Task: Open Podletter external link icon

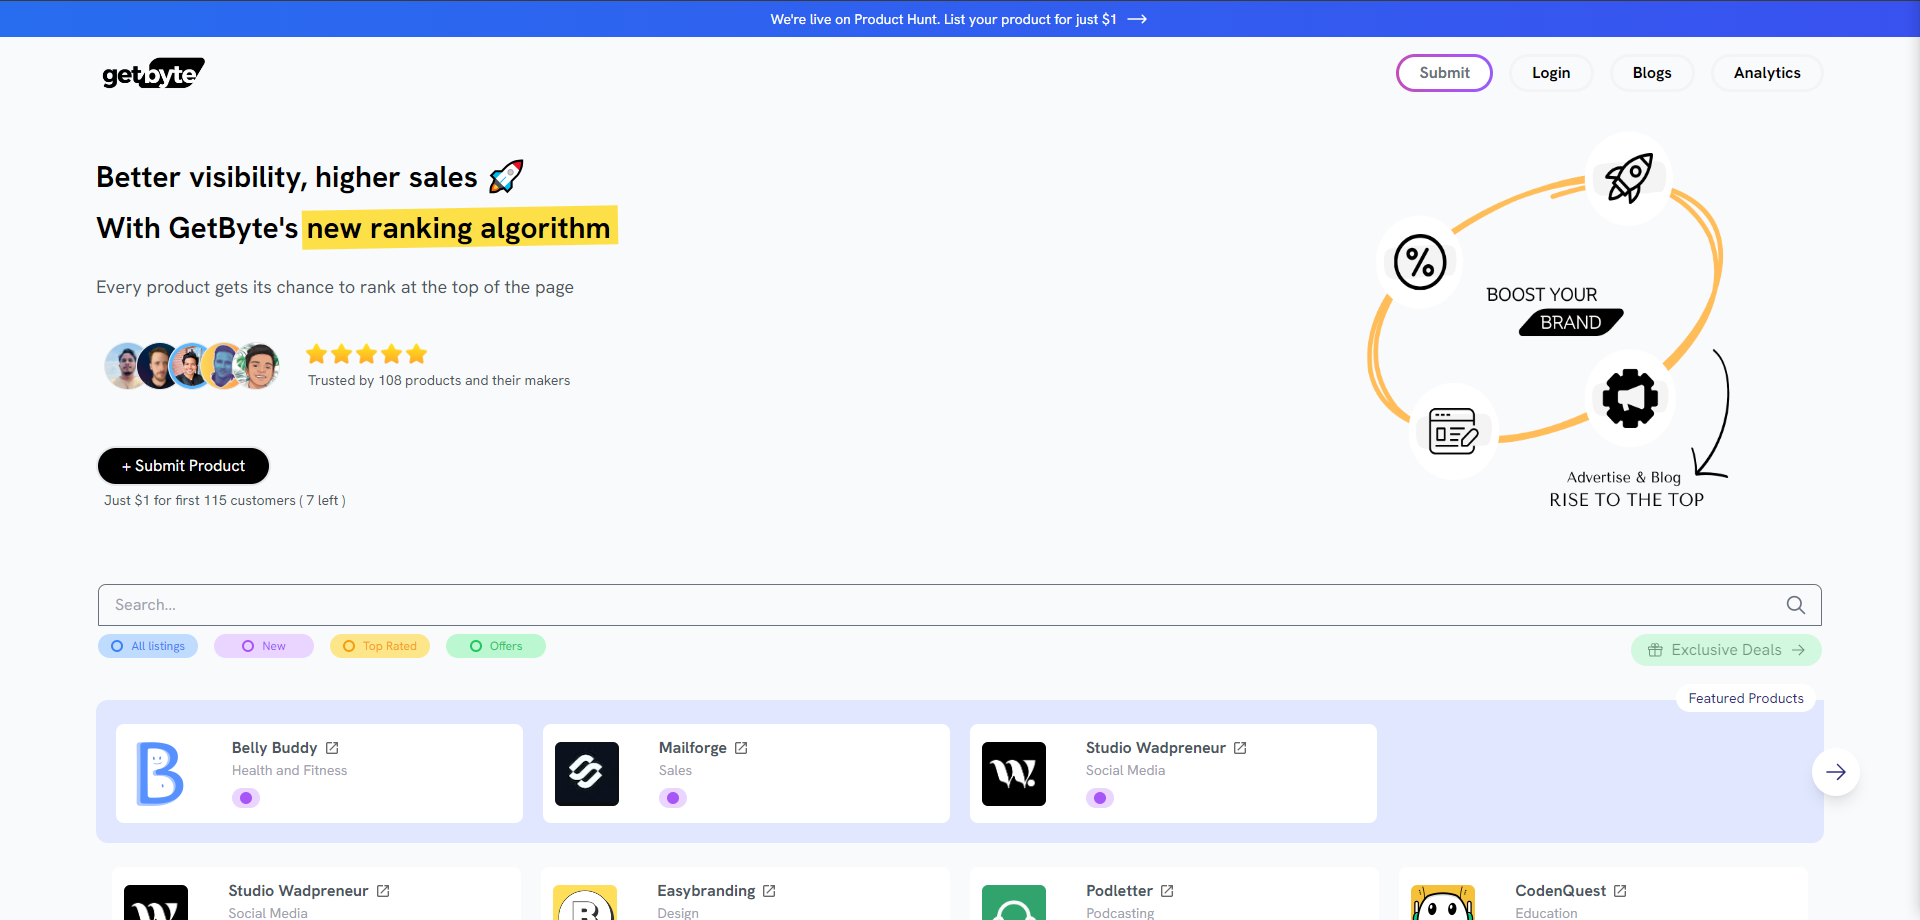Action: pos(1167,891)
